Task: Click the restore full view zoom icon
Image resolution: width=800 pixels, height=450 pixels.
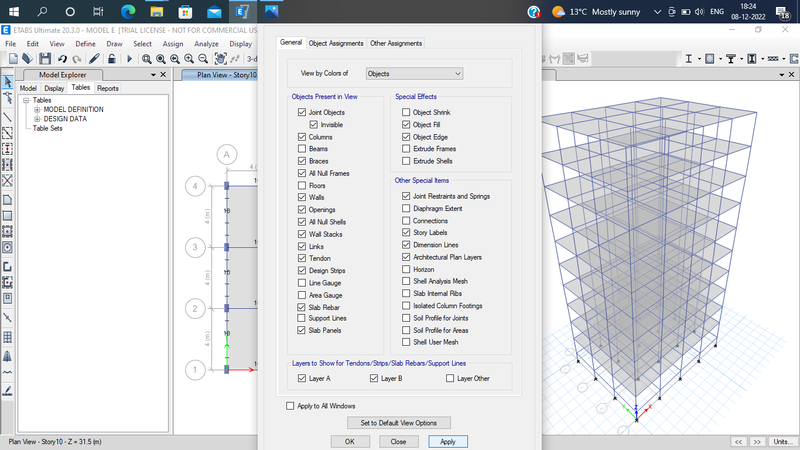Action: pos(161,59)
